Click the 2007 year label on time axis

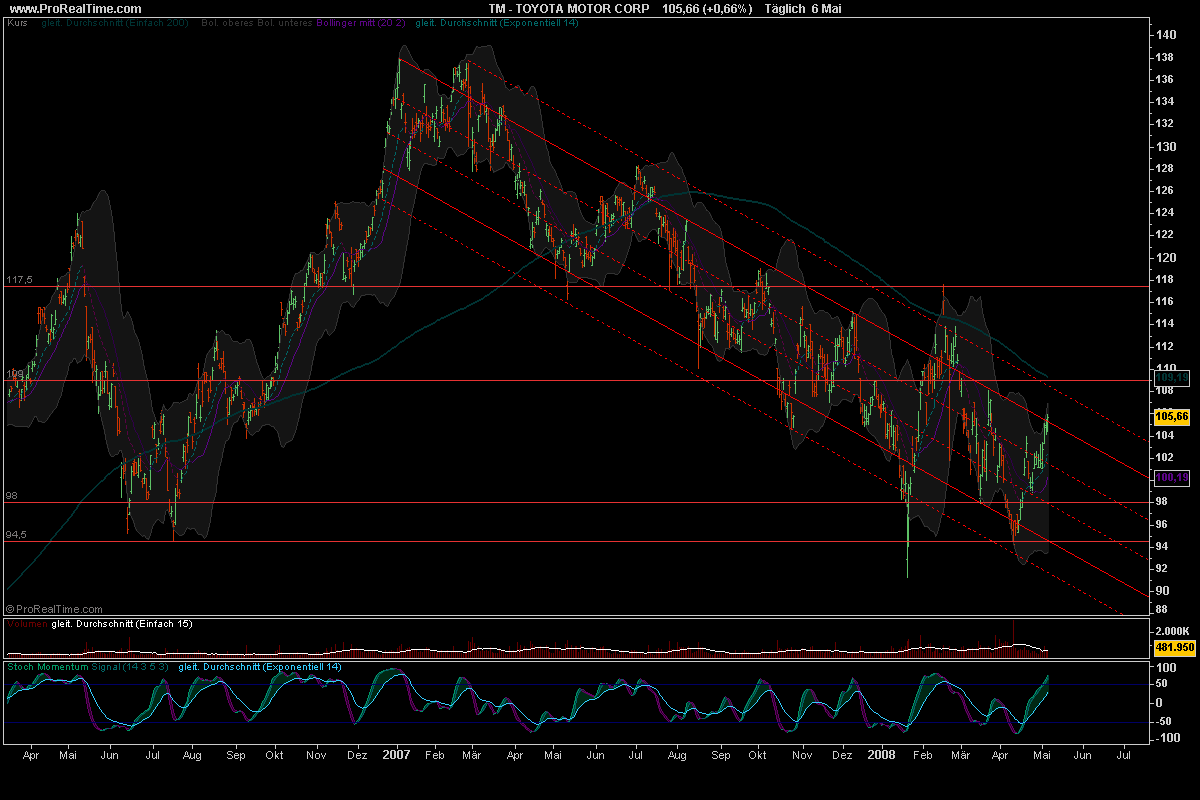click(395, 756)
